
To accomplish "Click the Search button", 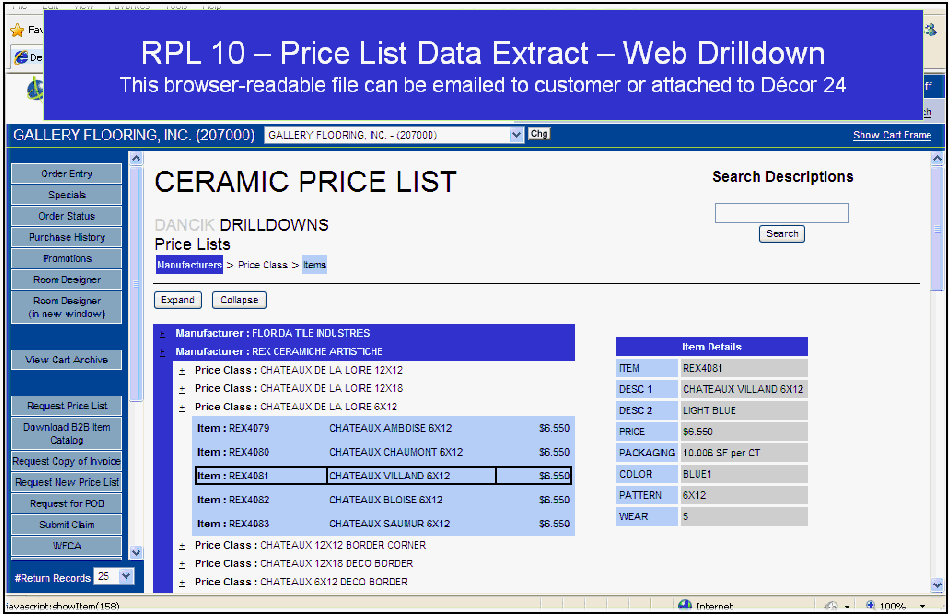I will (781, 234).
